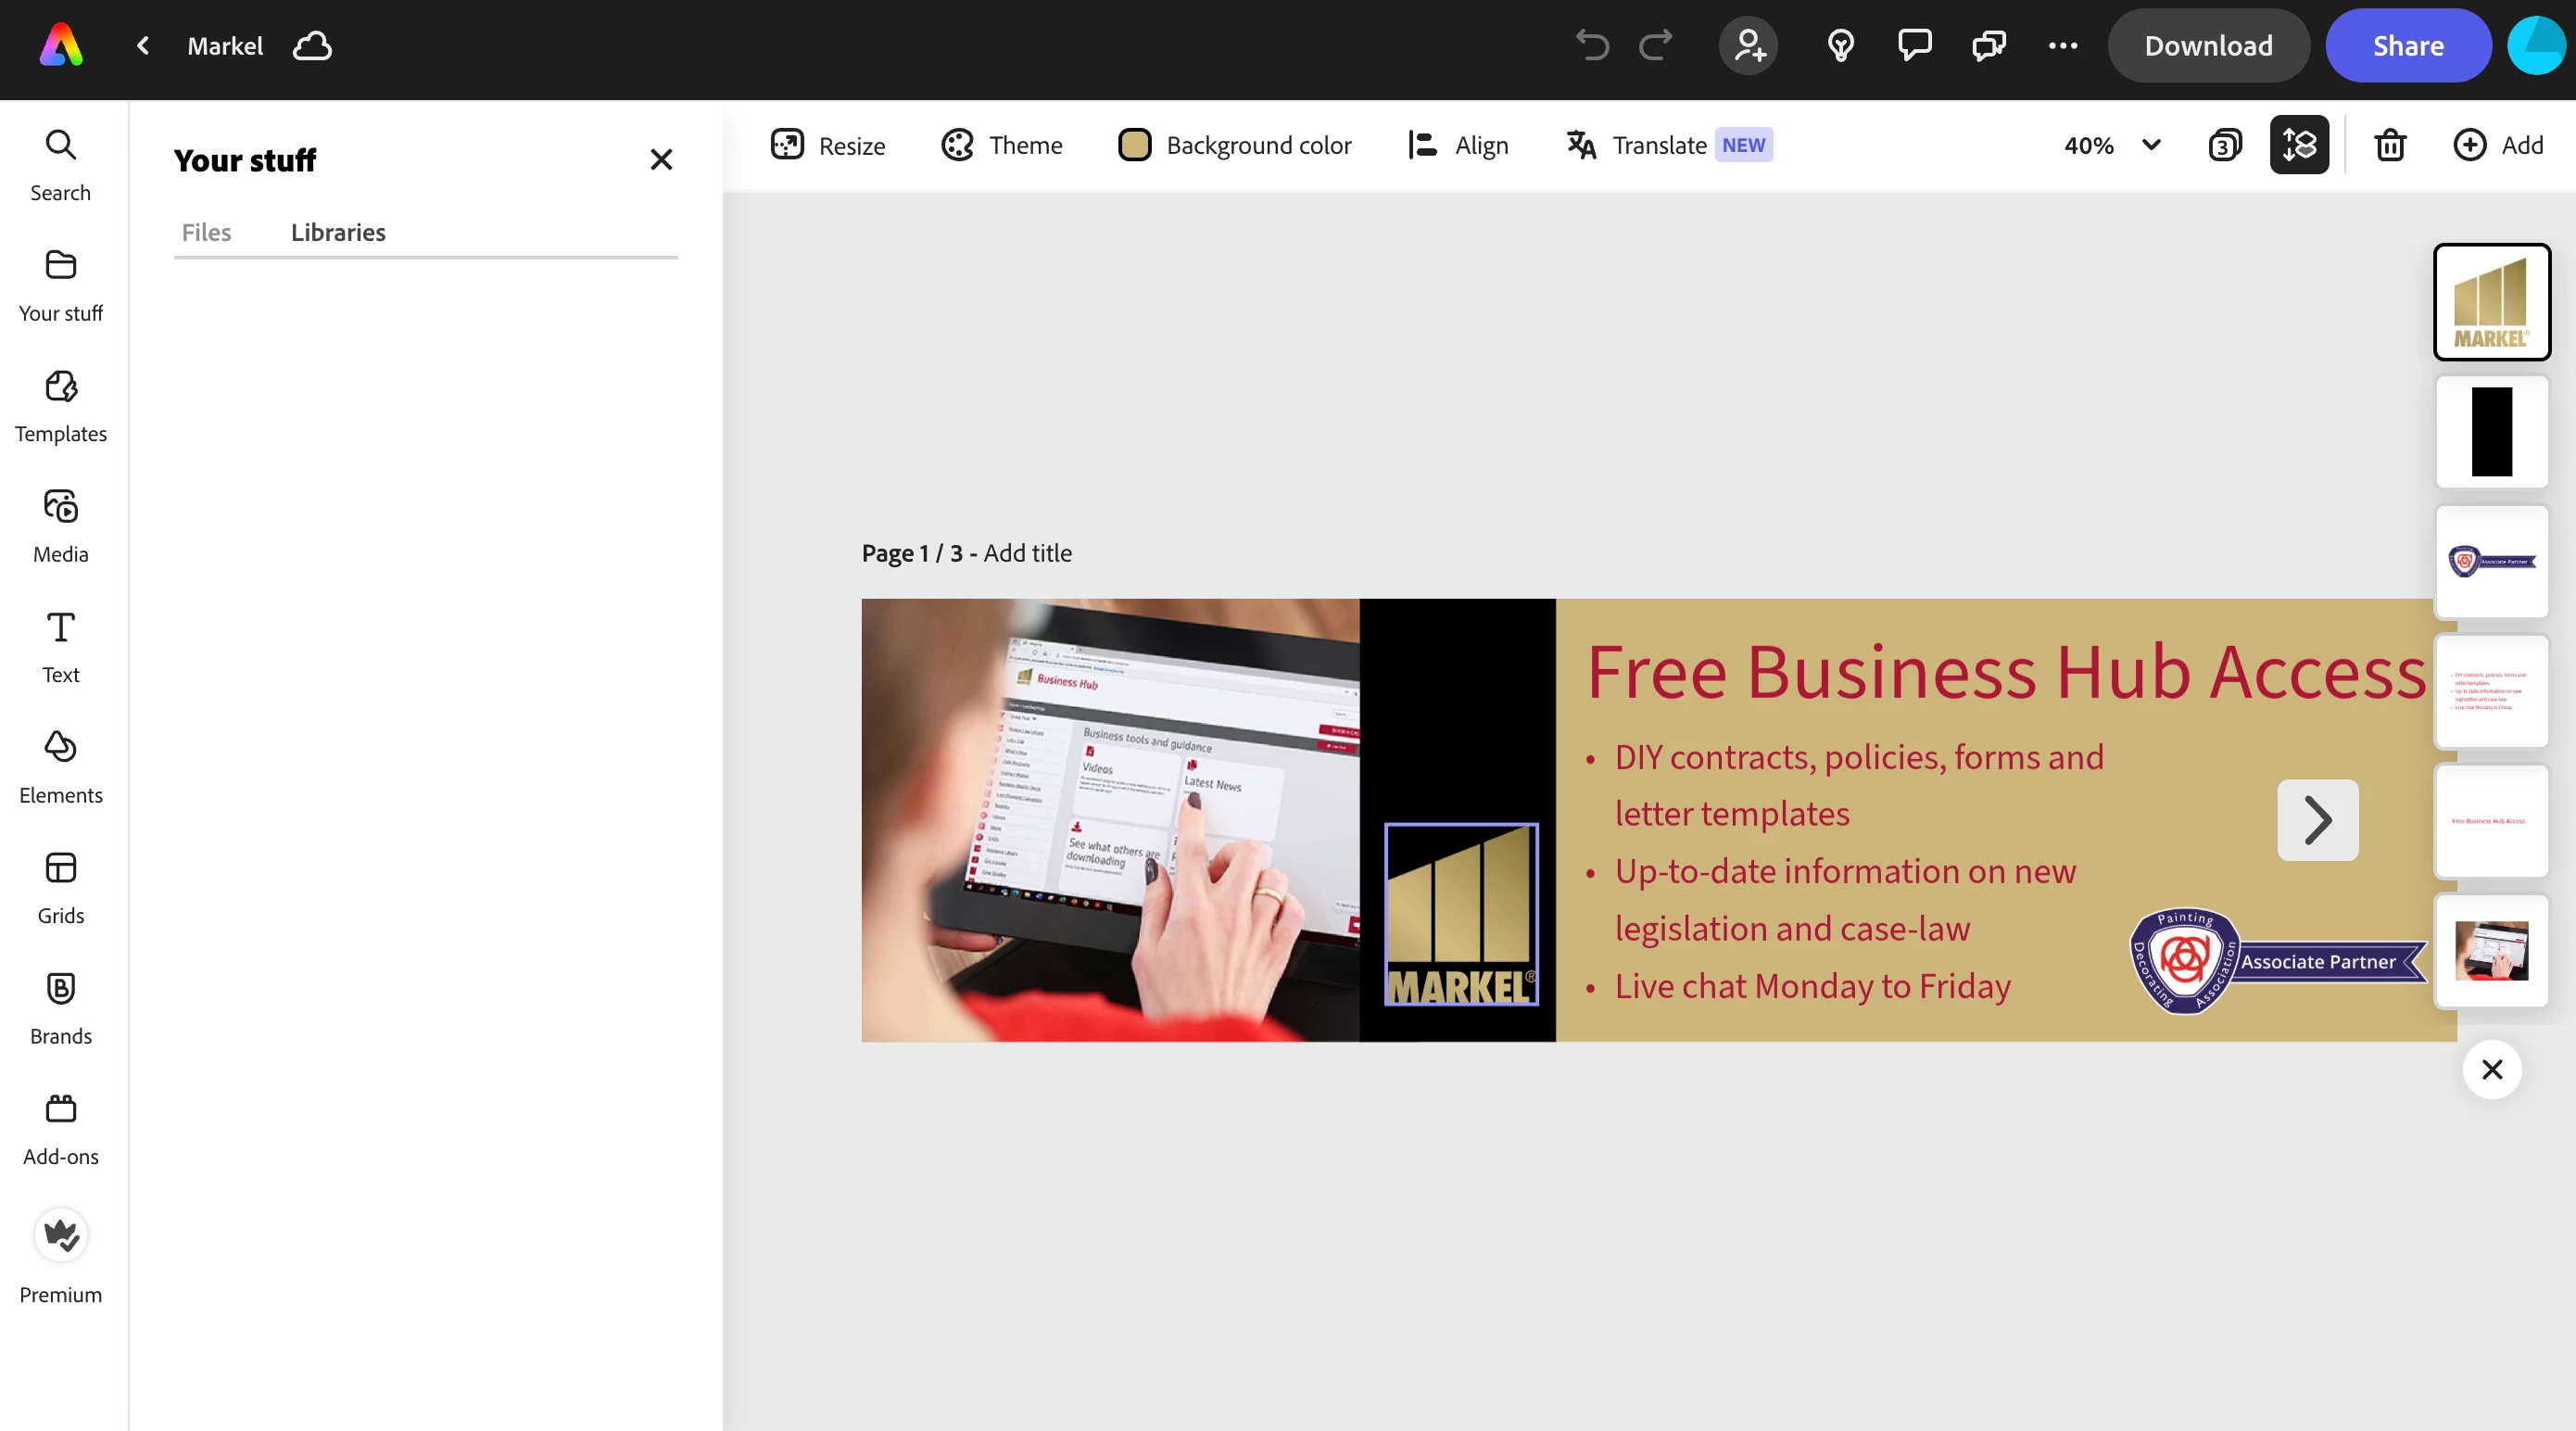The height and width of the screenshot is (1431, 2576).
Task: Switch to the Files tab
Action: 206,232
